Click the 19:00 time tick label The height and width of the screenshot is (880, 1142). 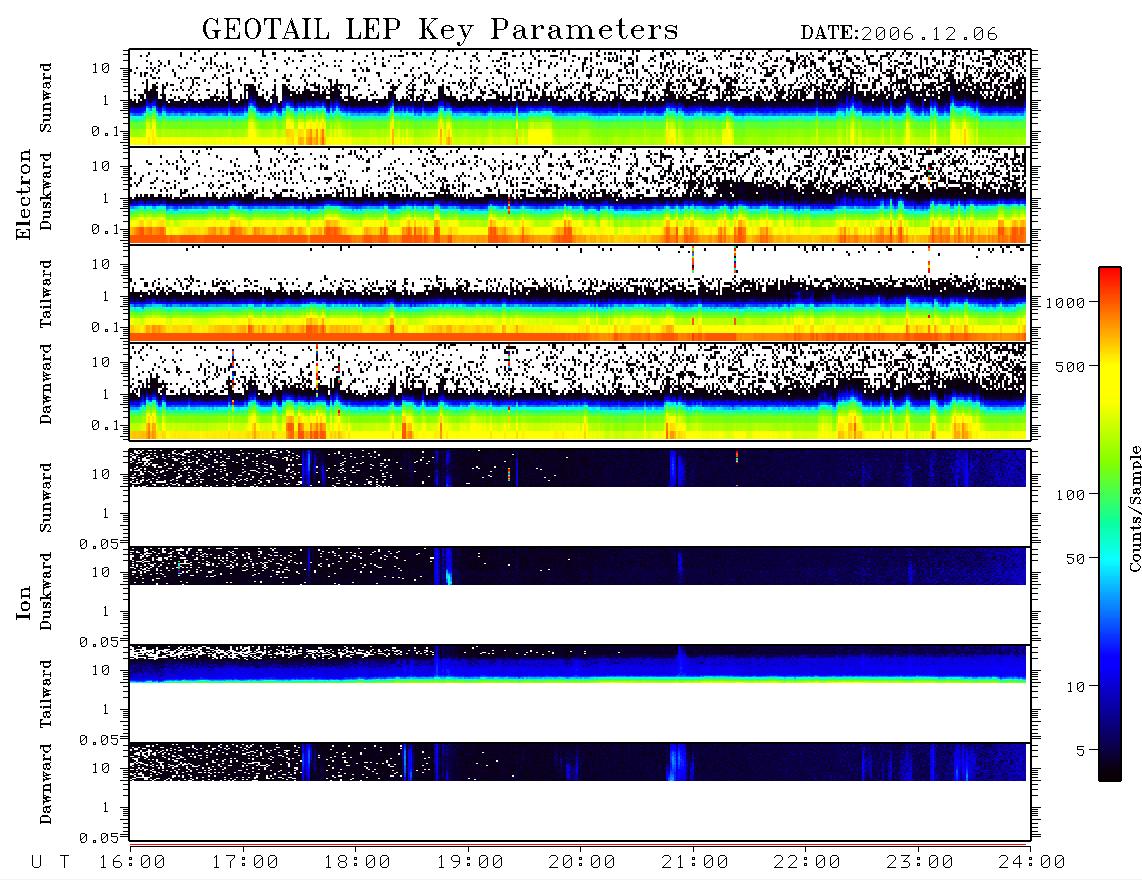(x=470, y=862)
